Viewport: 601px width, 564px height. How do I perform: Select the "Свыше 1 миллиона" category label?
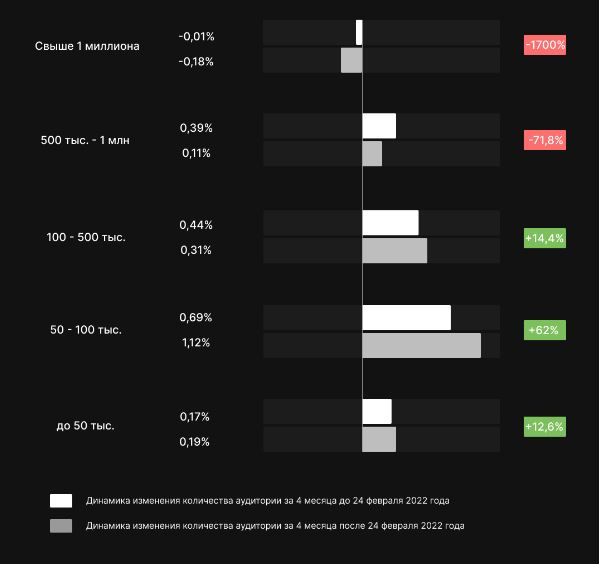87,46
